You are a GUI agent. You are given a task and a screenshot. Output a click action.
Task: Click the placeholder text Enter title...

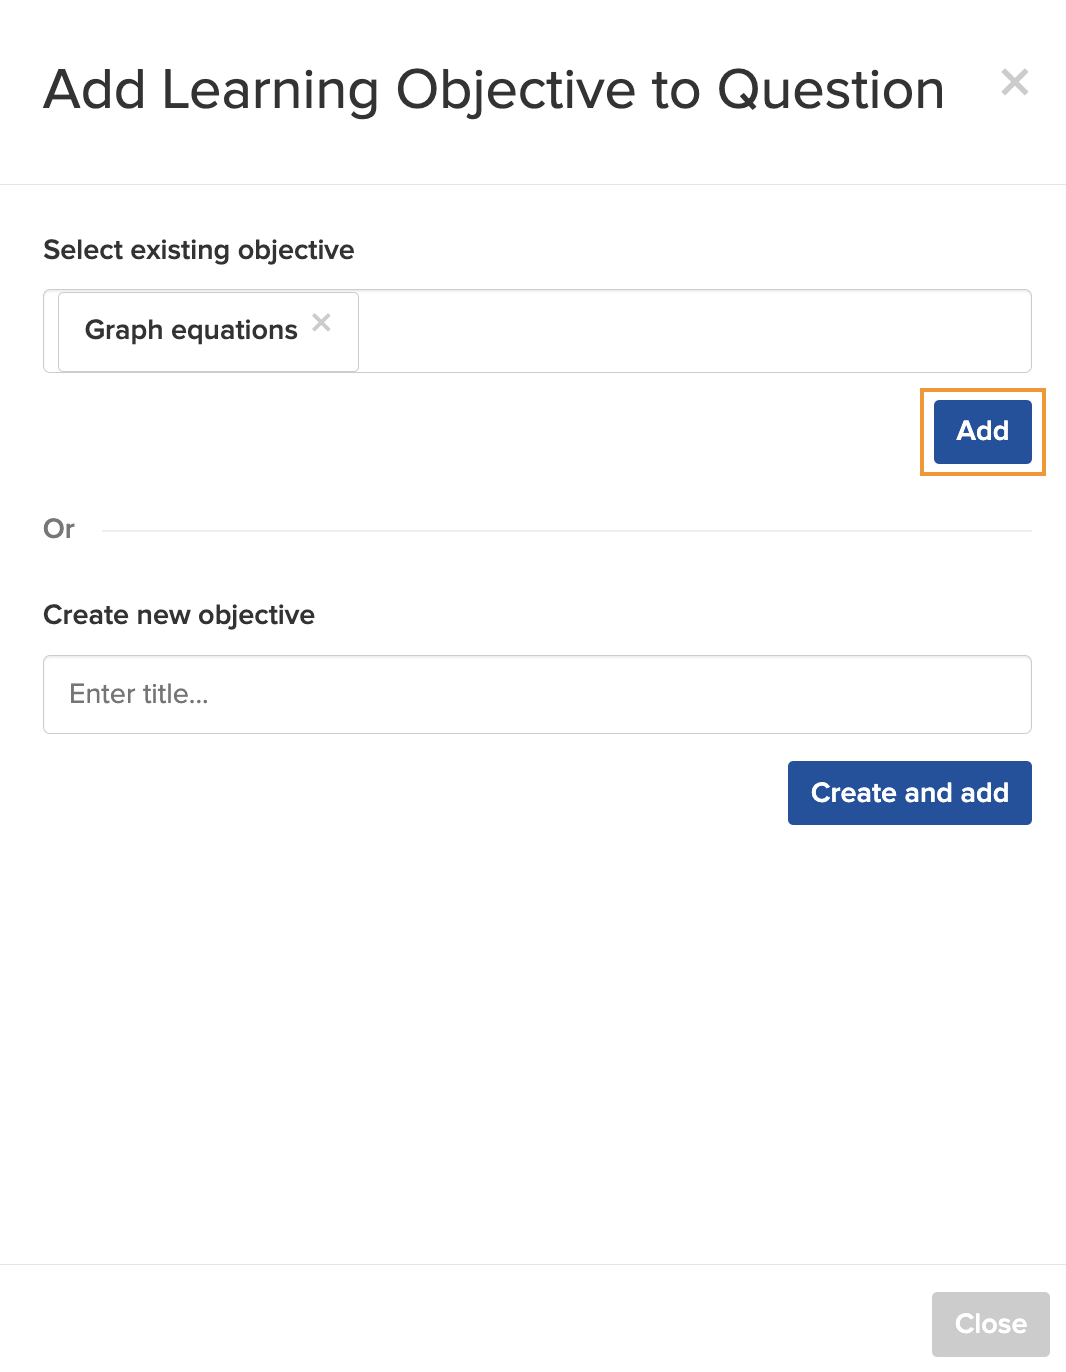coord(139,694)
